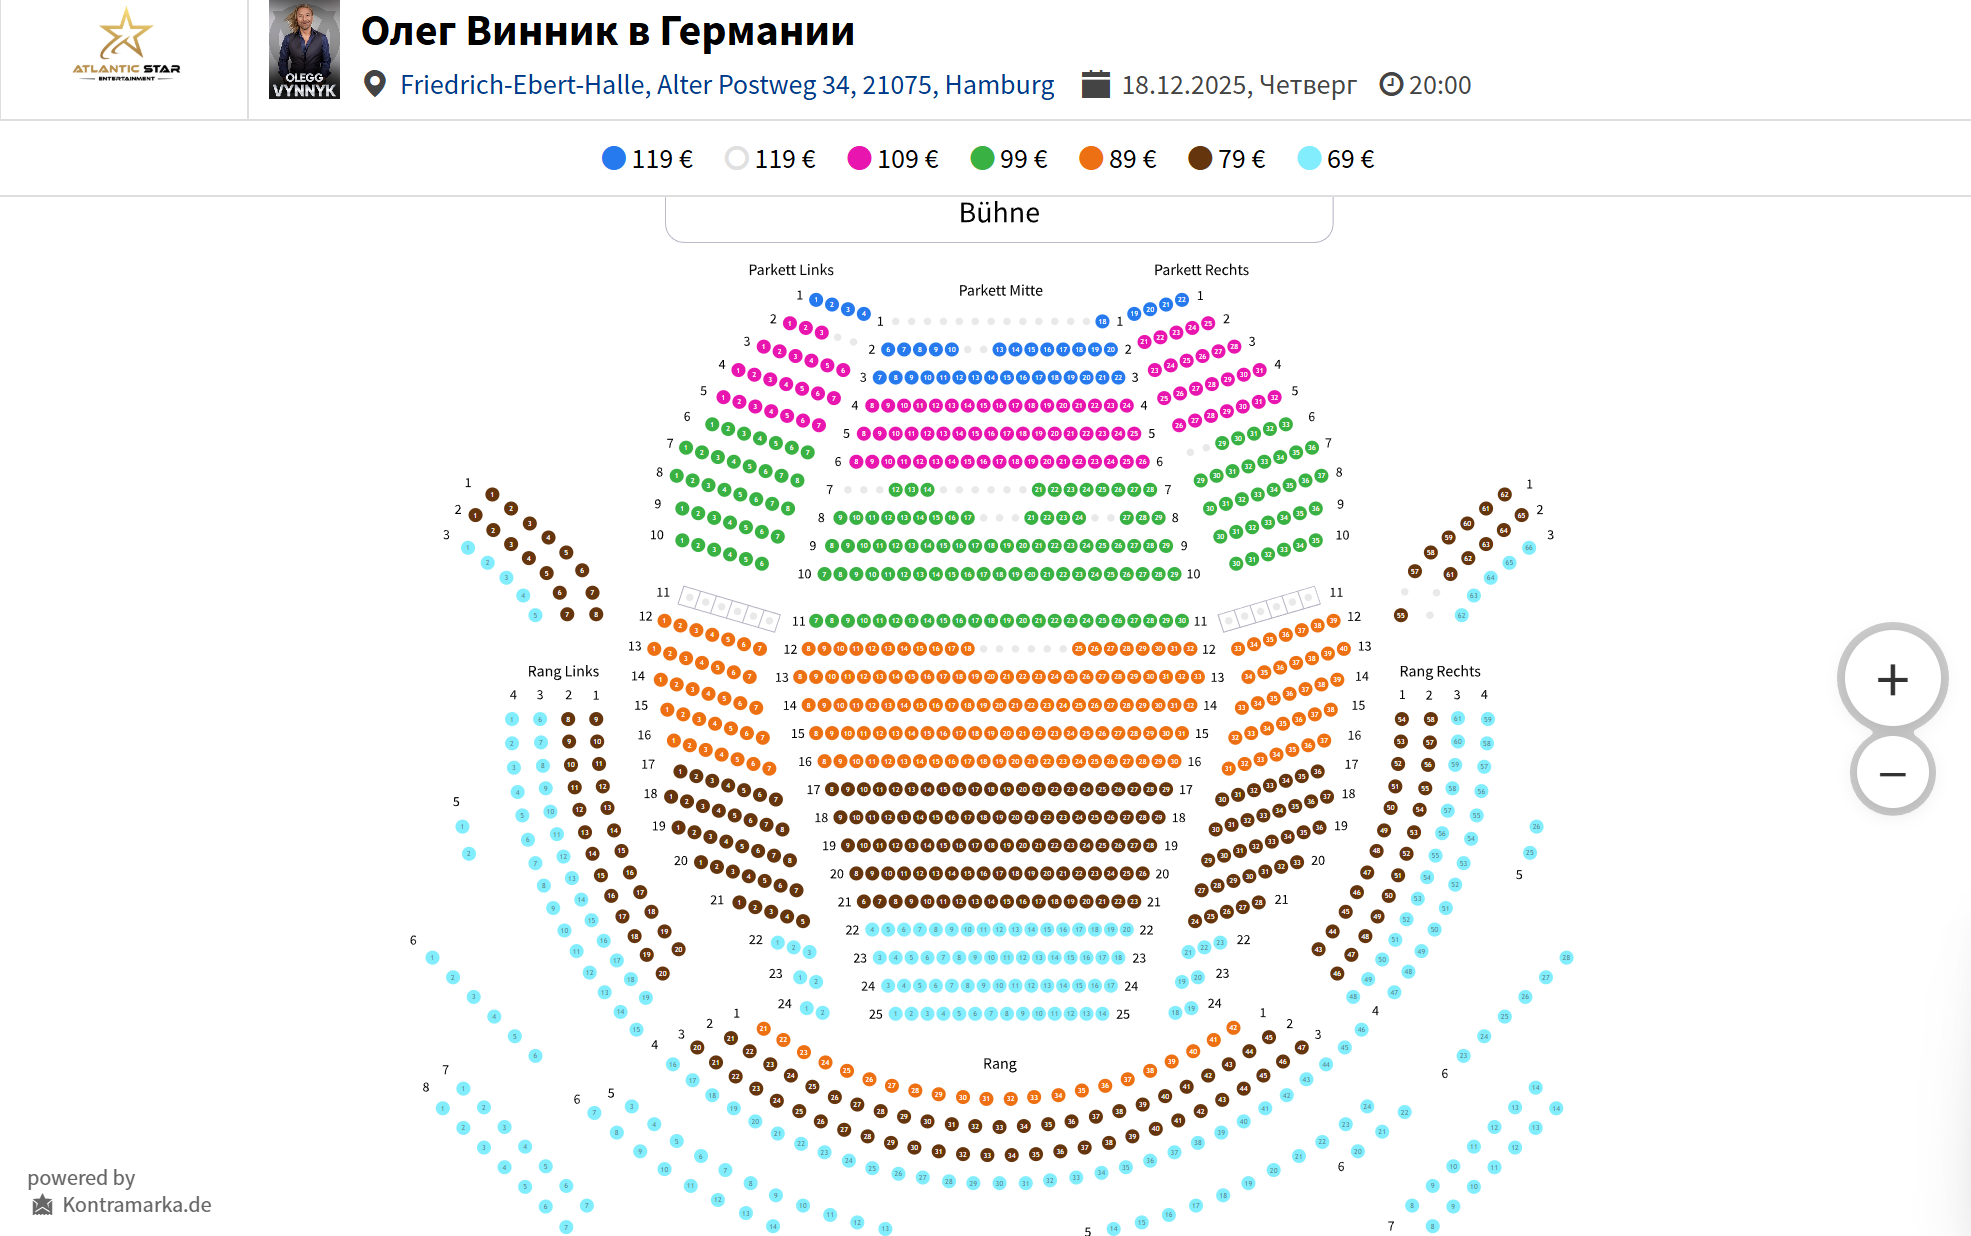The height and width of the screenshot is (1236, 1971).
Task: Click the Bühne stage area
Action: coord(998,215)
